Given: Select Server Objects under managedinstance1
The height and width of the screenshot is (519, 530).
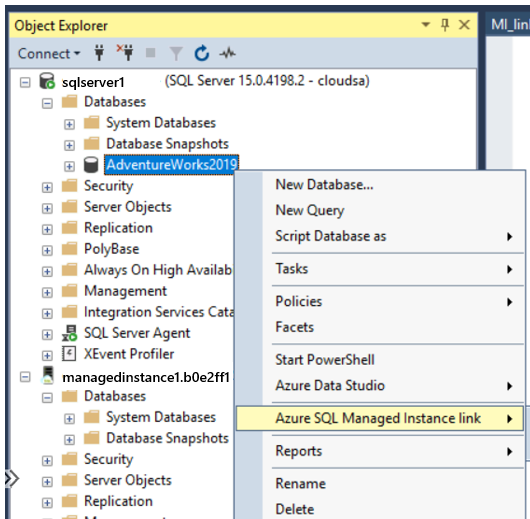Looking at the screenshot, I should point(128,480).
